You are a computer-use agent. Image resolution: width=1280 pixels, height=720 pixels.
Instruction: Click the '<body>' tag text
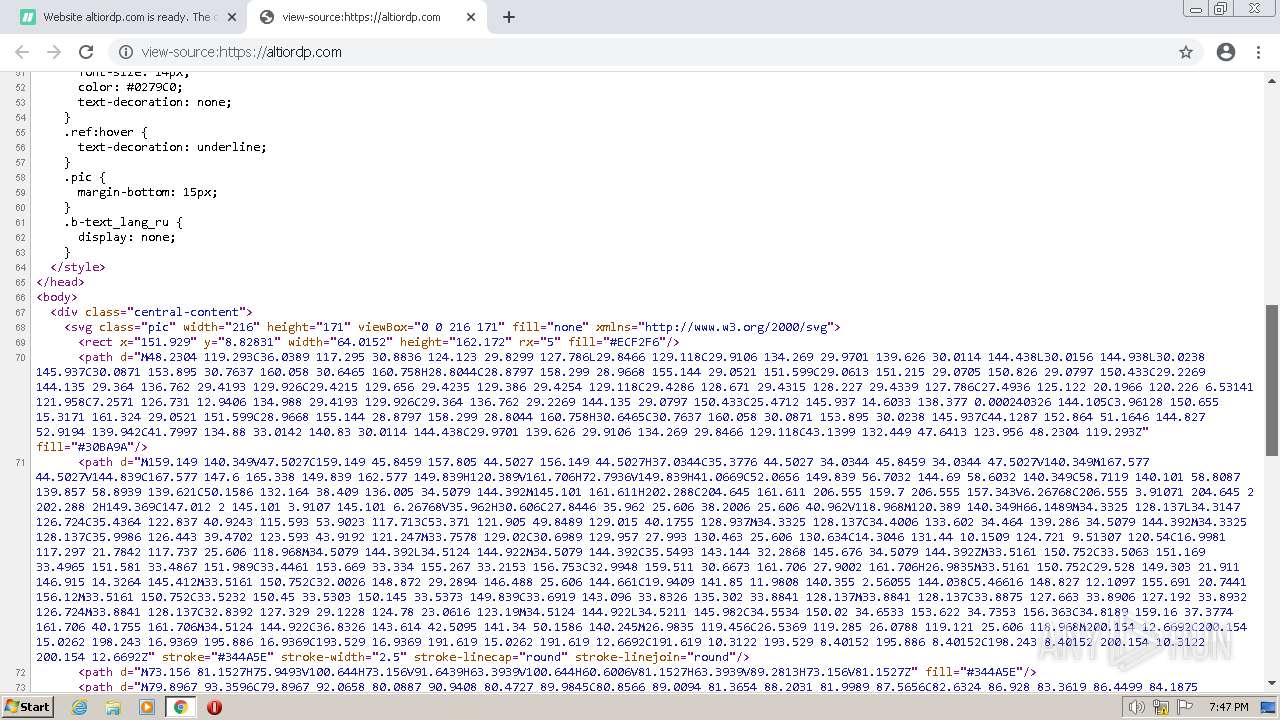click(57, 297)
